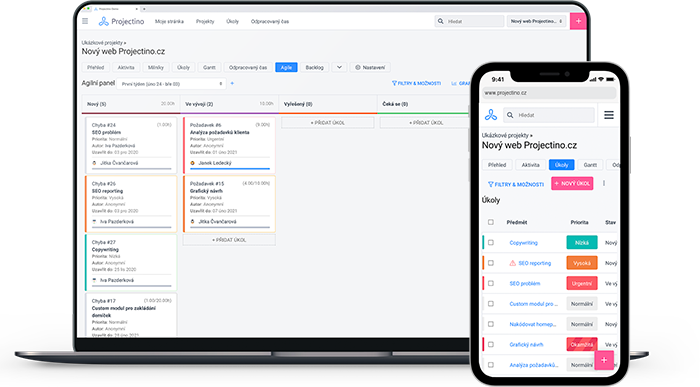Image resolution: width=700 pixels, height=387 pixels.
Task: Click the Projectino logo icon on the phone
Action: point(491,115)
